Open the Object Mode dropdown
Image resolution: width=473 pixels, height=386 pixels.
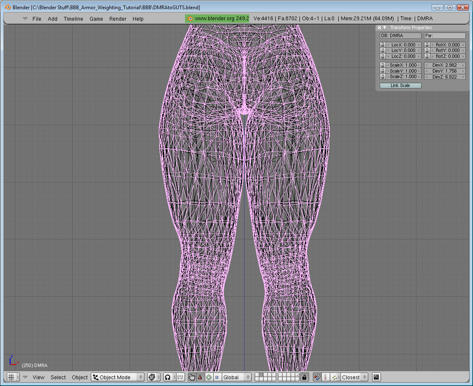click(118, 377)
